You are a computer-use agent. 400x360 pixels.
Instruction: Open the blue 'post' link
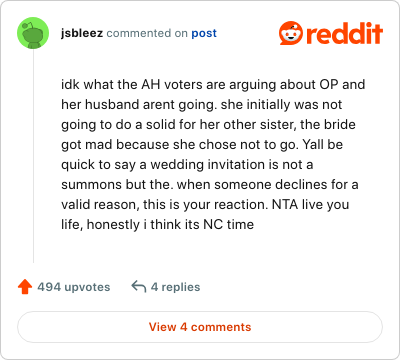[x=204, y=33]
